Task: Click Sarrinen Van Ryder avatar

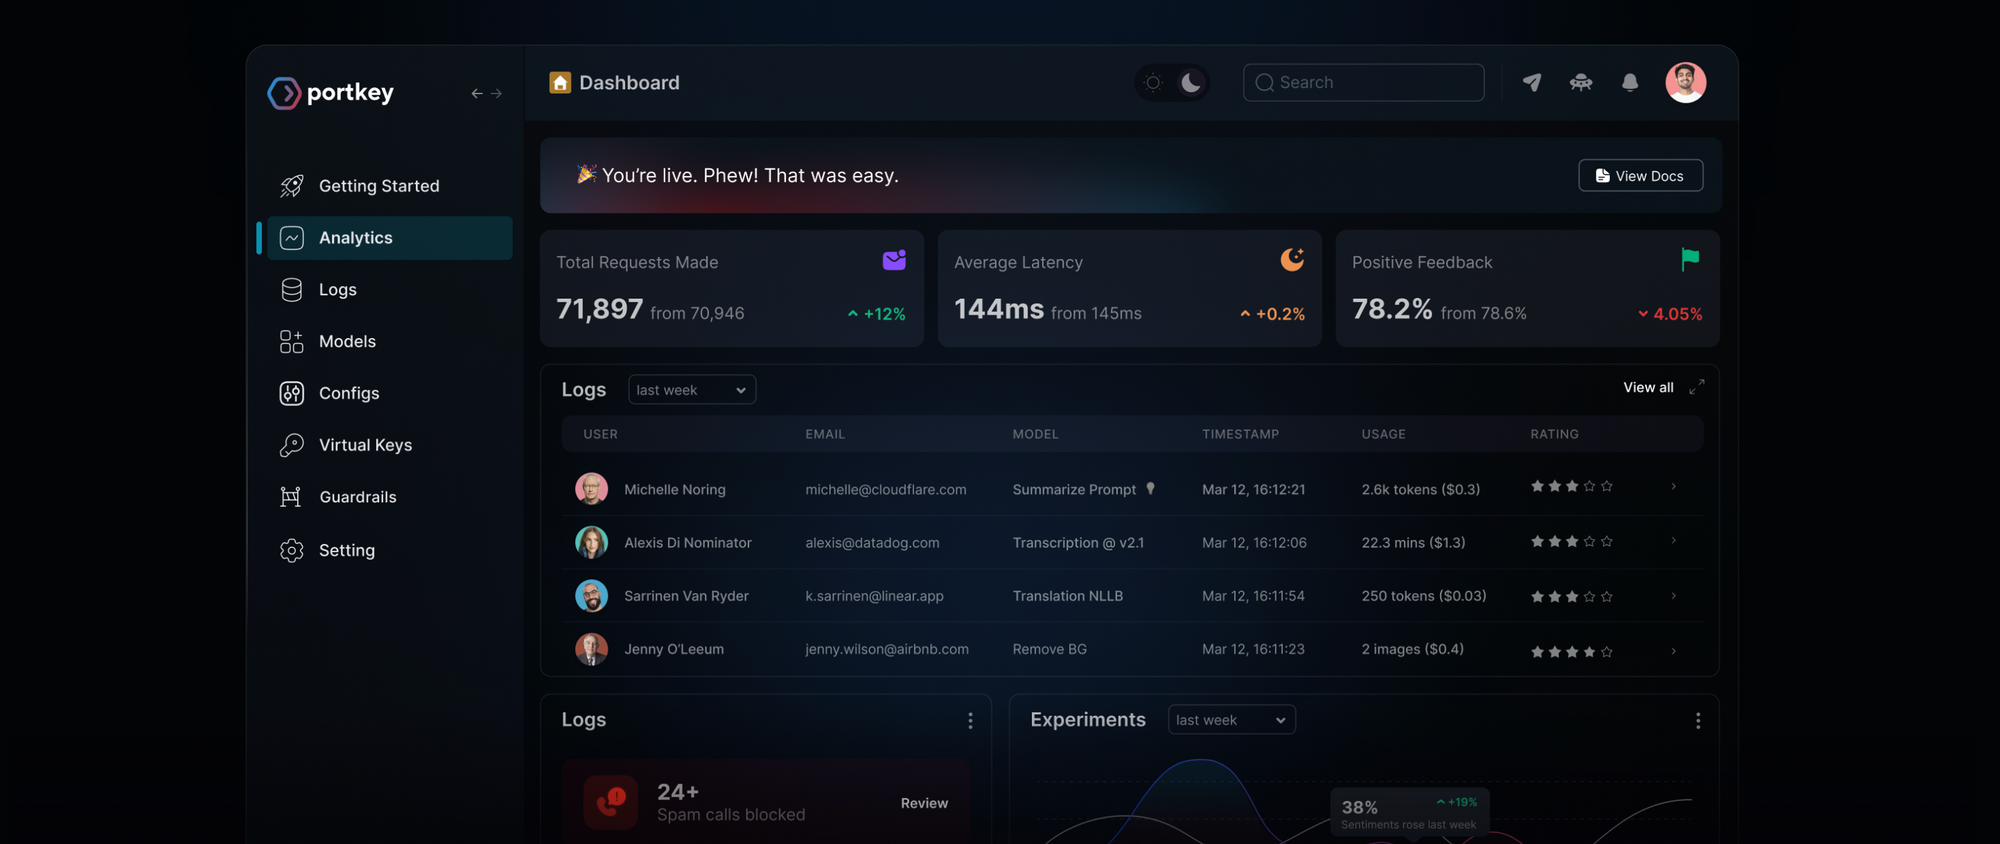Action: (x=591, y=596)
